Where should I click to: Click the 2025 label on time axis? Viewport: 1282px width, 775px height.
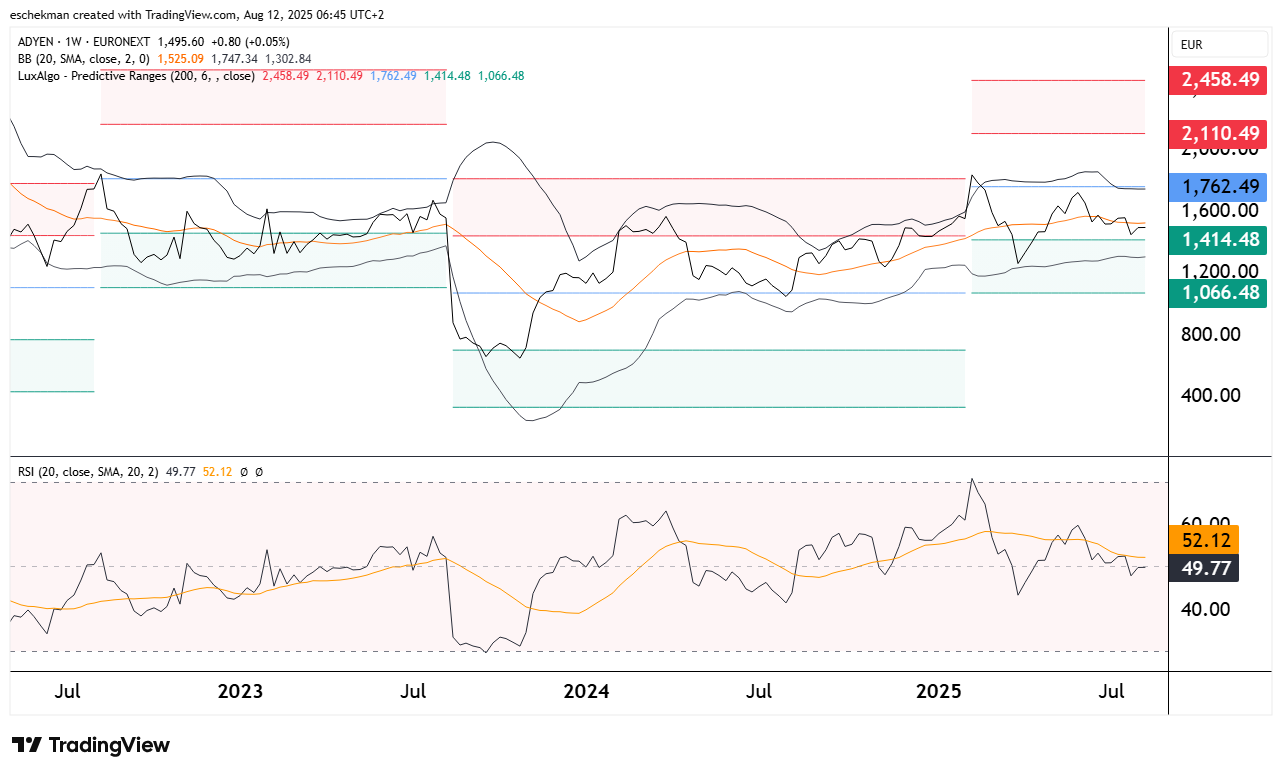[939, 692]
